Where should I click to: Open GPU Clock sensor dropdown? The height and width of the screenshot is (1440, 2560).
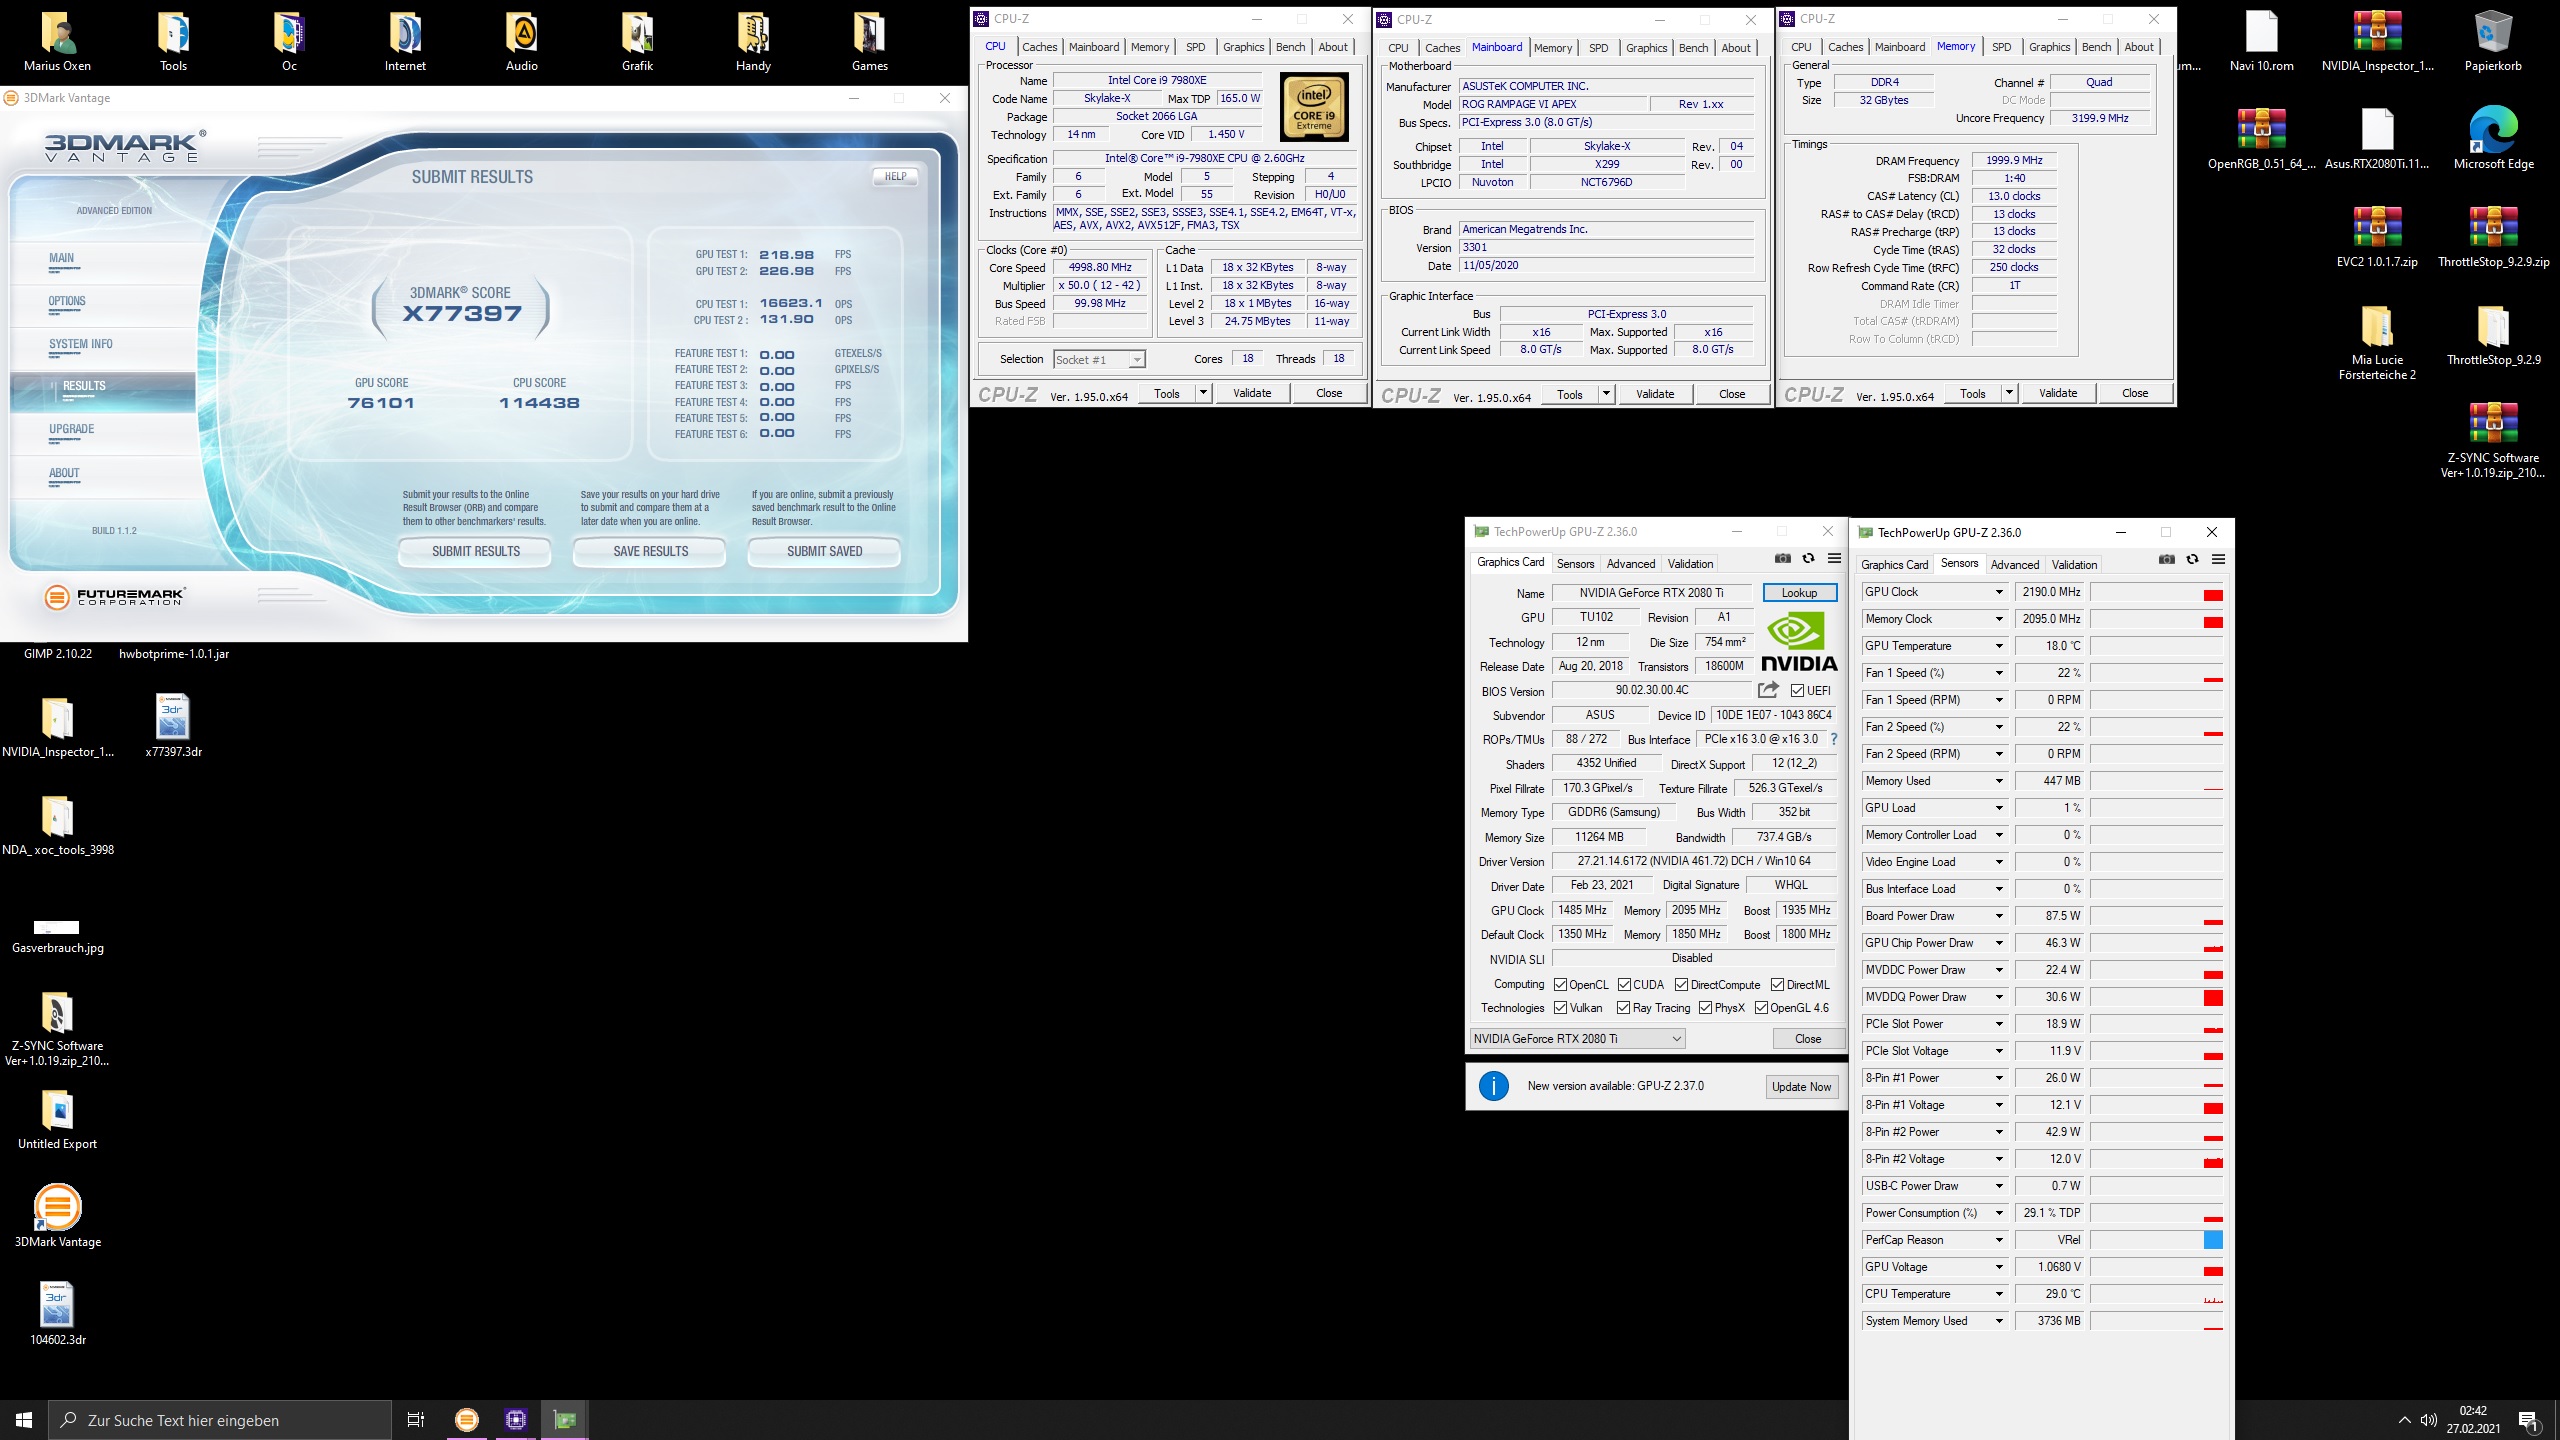(x=1999, y=592)
